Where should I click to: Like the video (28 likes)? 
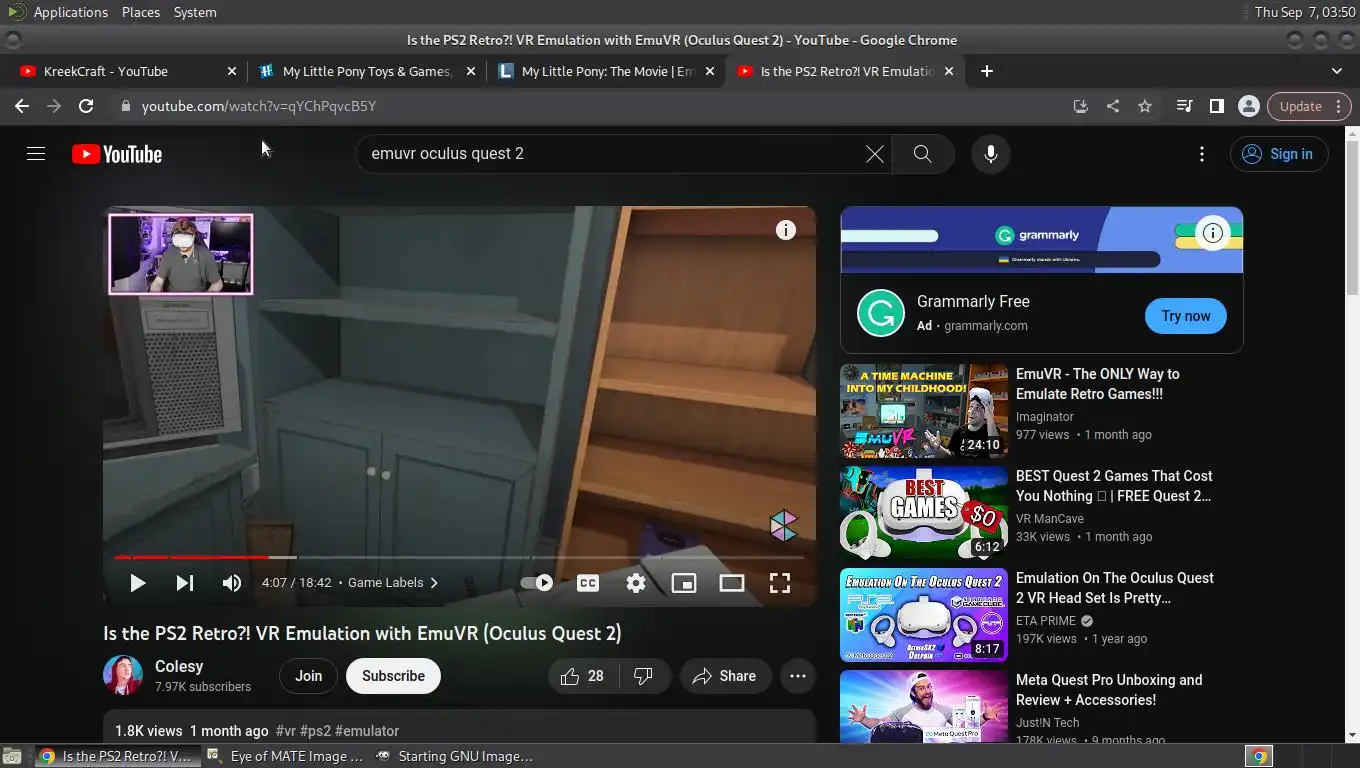pyautogui.click(x=581, y=676)
